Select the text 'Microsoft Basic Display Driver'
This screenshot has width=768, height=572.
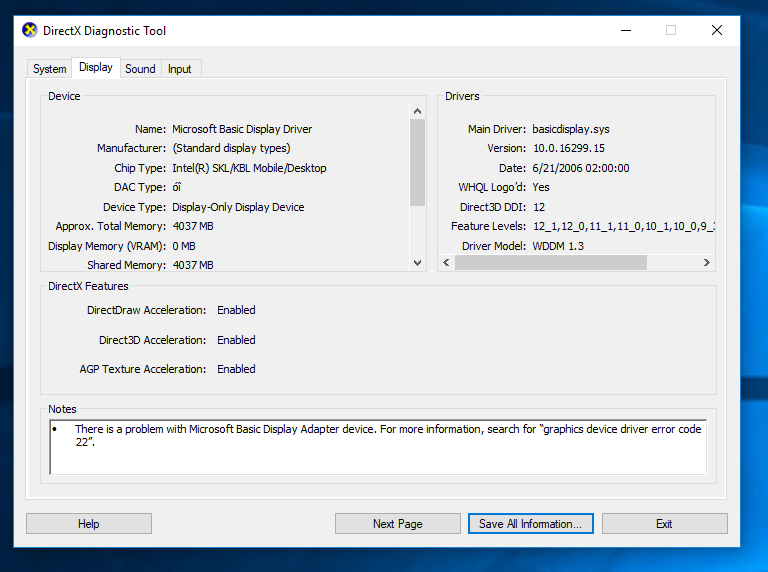click(x=242, y=129)
